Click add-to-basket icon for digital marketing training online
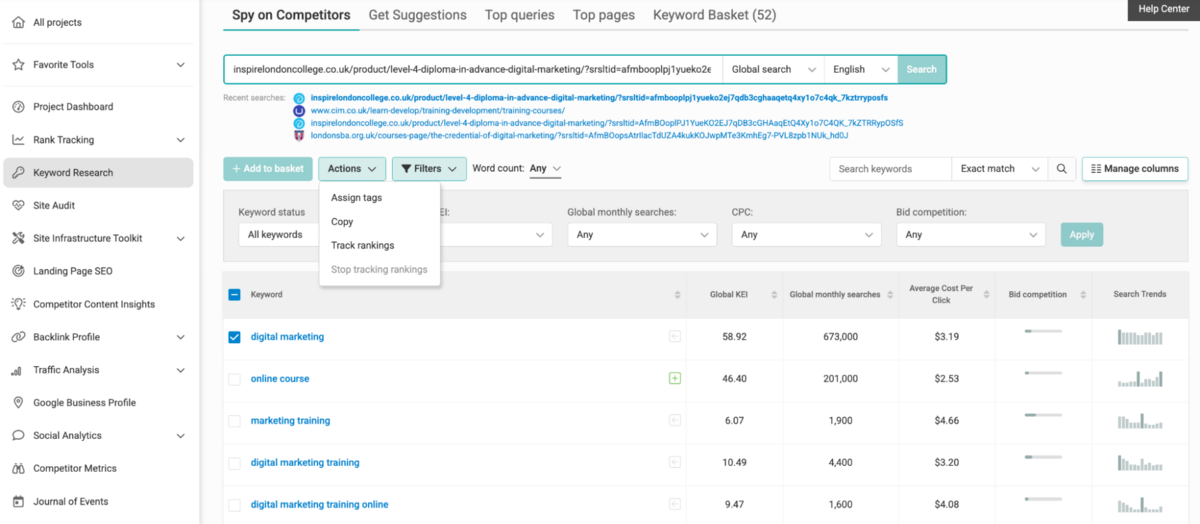This screenshot has width=1200, height=524. click(675, 505)
